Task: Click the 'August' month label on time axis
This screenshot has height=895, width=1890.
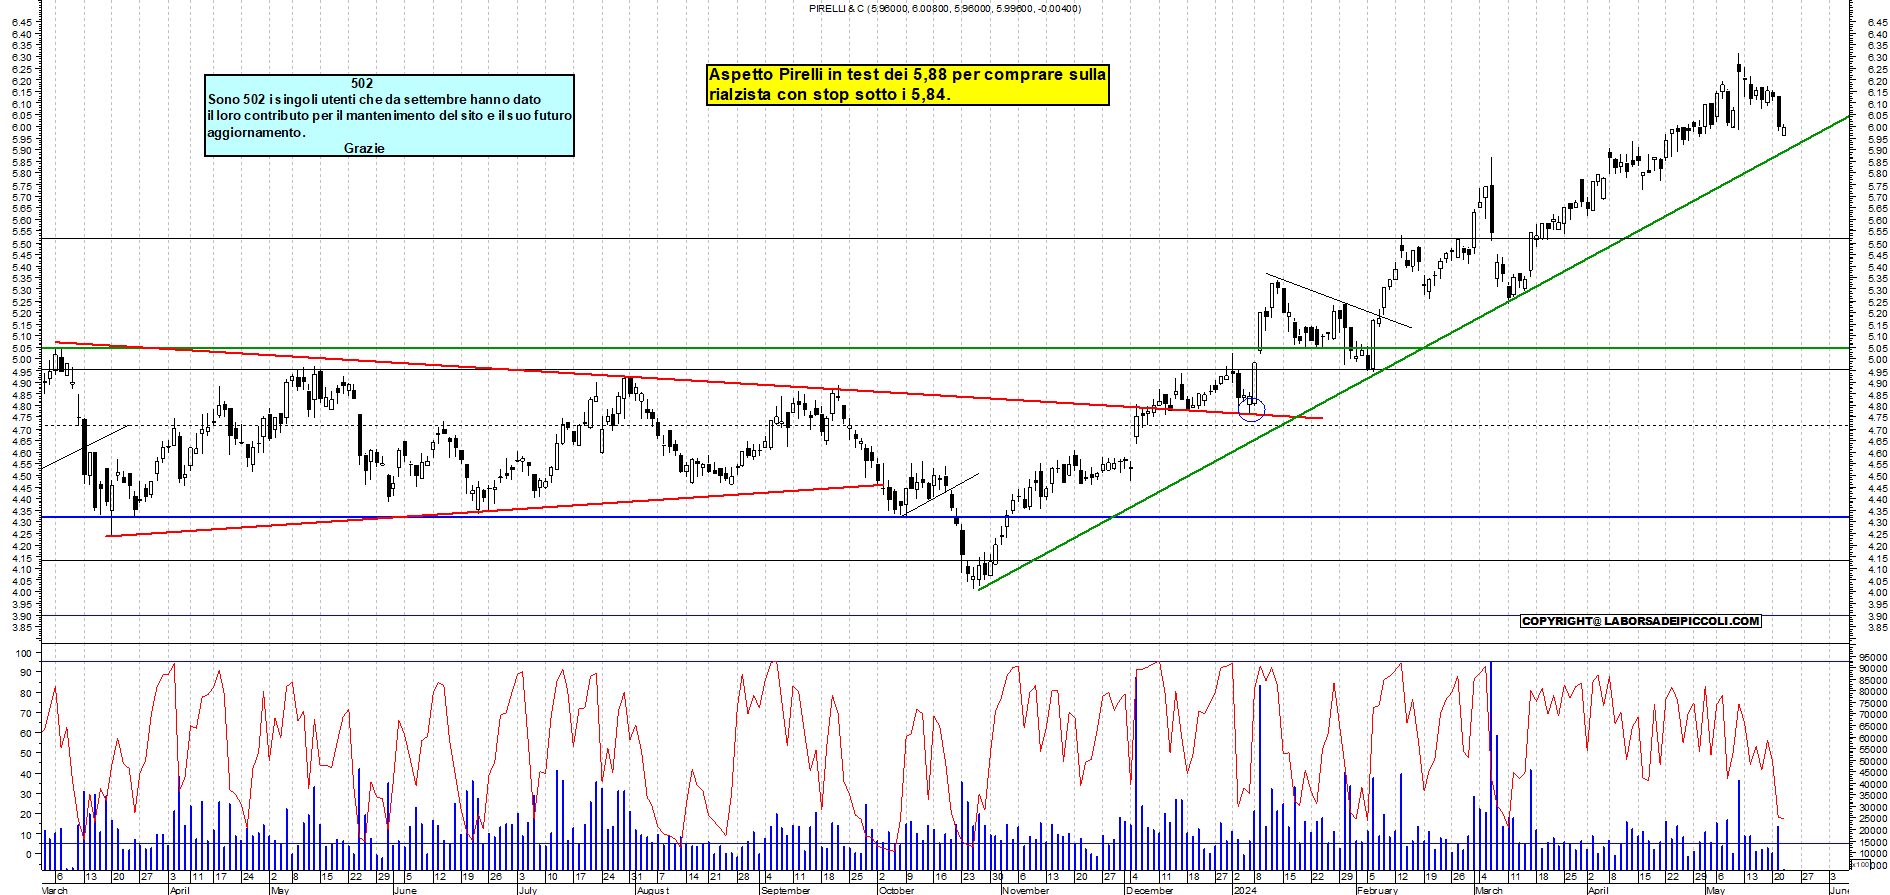Action: (653, 890)
